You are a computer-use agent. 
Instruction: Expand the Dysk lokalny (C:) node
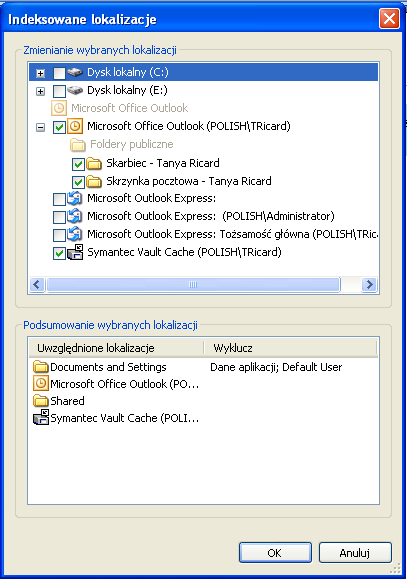click(41, 73)
